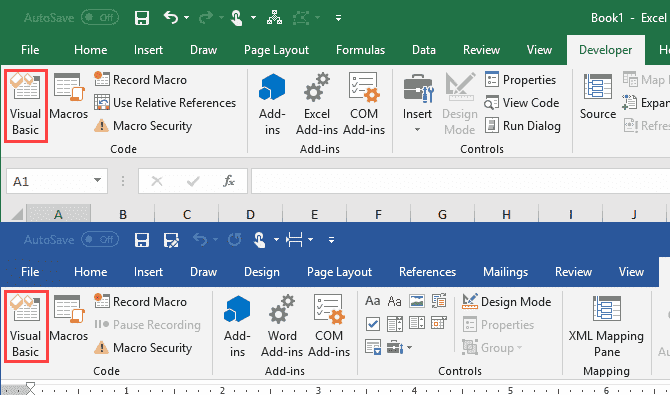Open Touch Mode dropdown arrow in Word
This screenshot has height=395, width=670.
click(276, 240)
